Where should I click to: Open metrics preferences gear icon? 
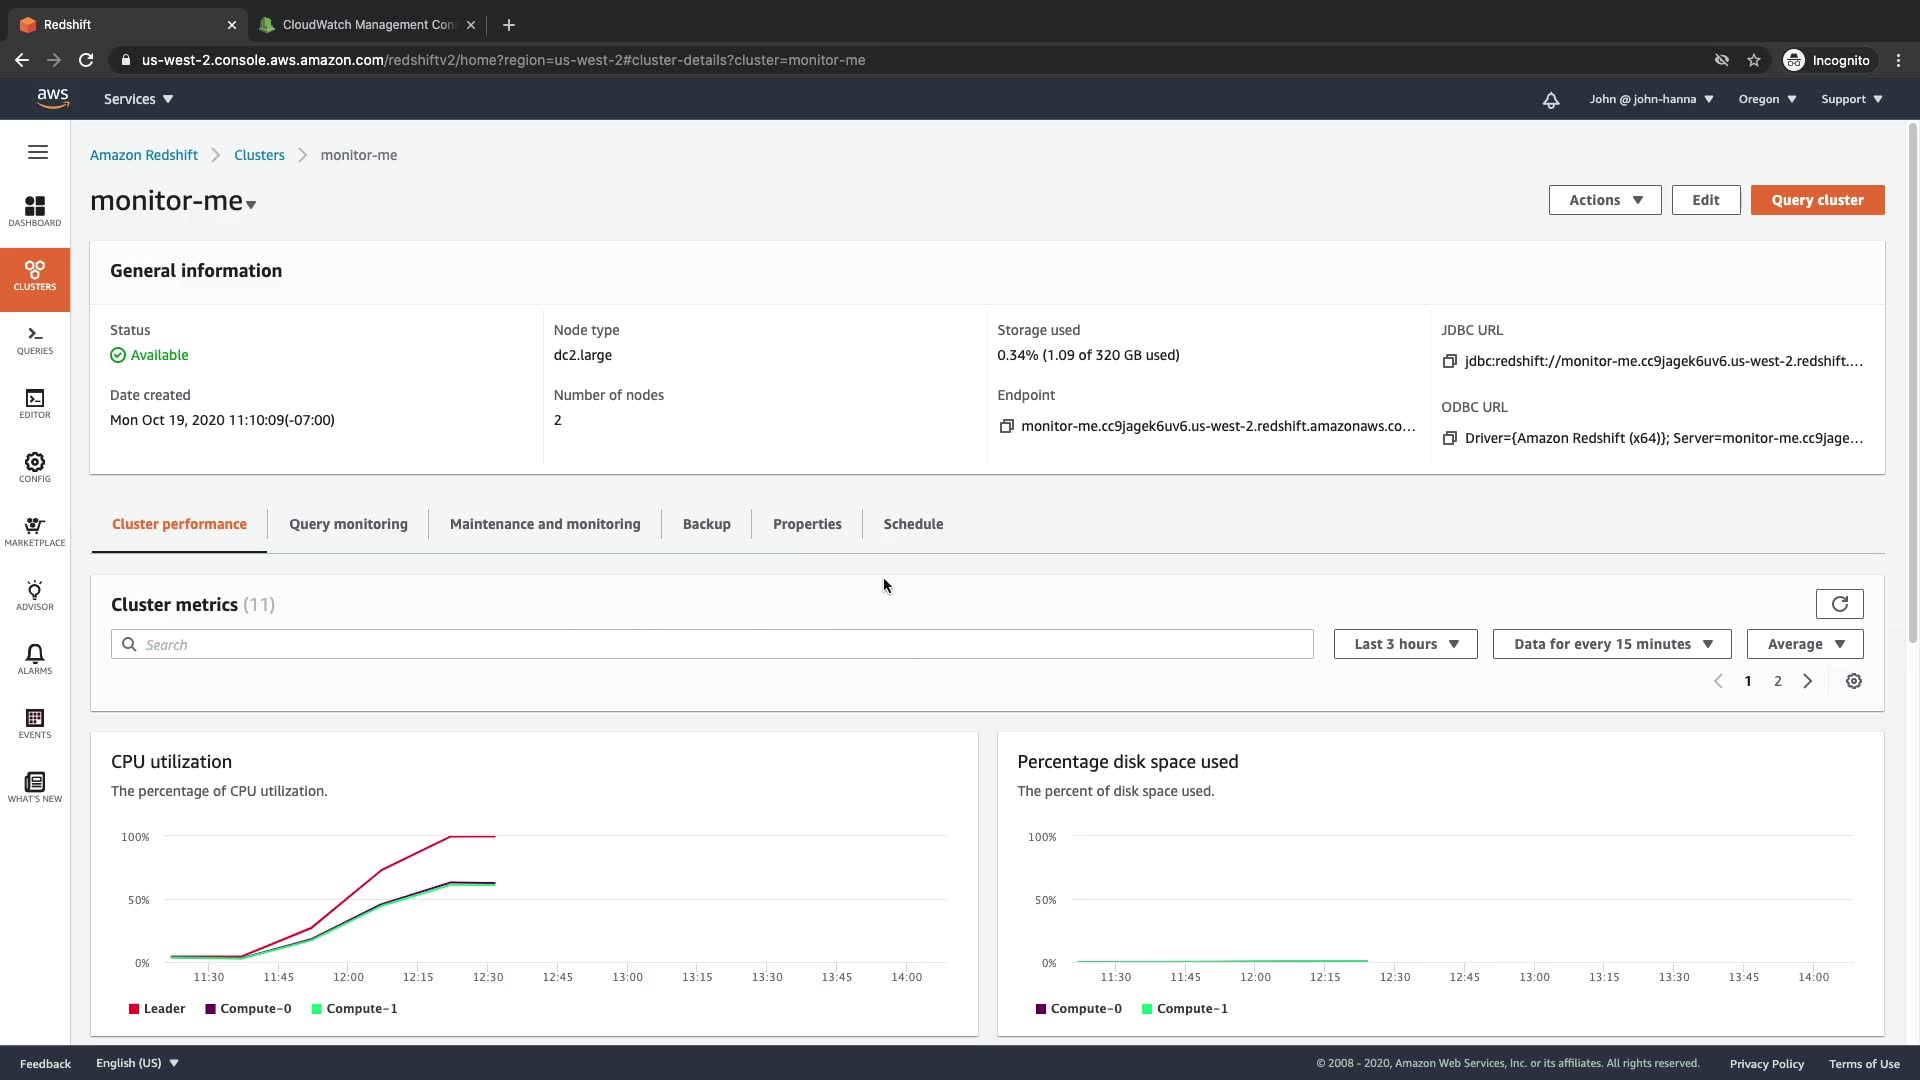tap(1853, 681)
